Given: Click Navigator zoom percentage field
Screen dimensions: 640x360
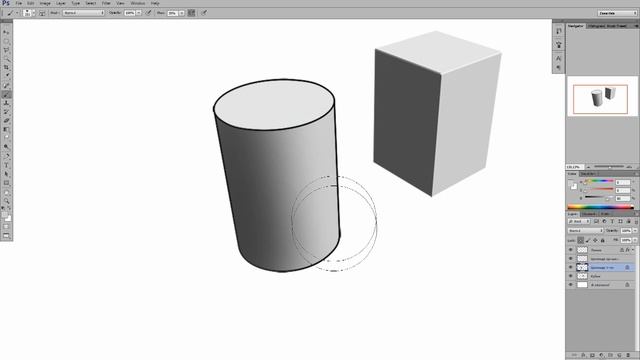Looking at the screenshot, I should [x=574, y=167].
